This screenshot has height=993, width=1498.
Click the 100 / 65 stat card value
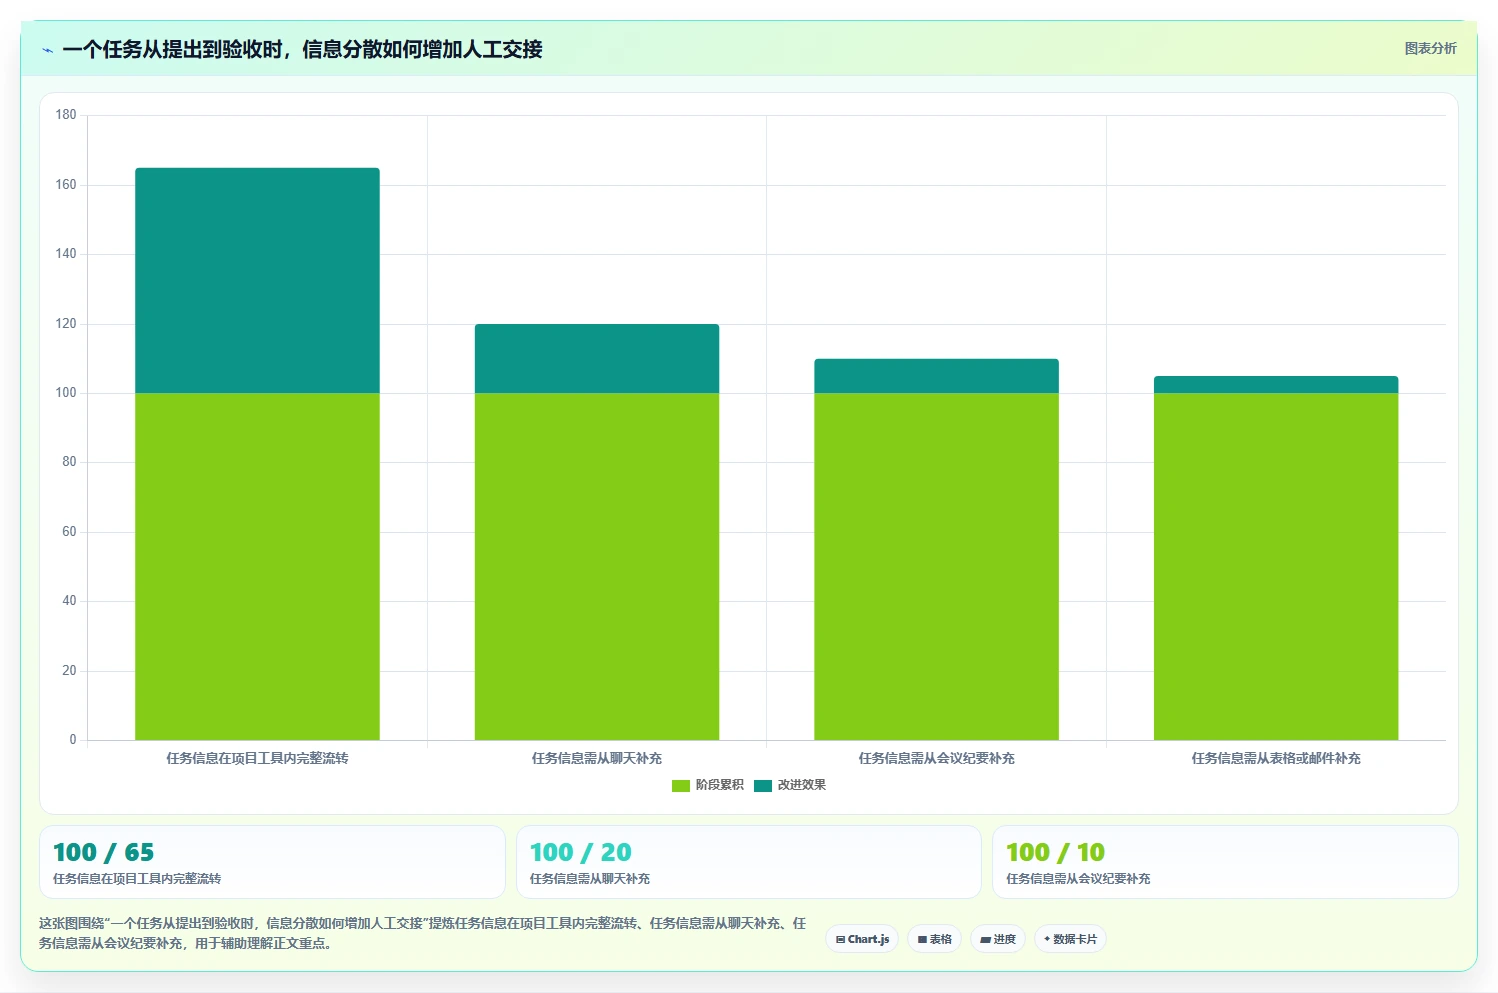(103, 852)
